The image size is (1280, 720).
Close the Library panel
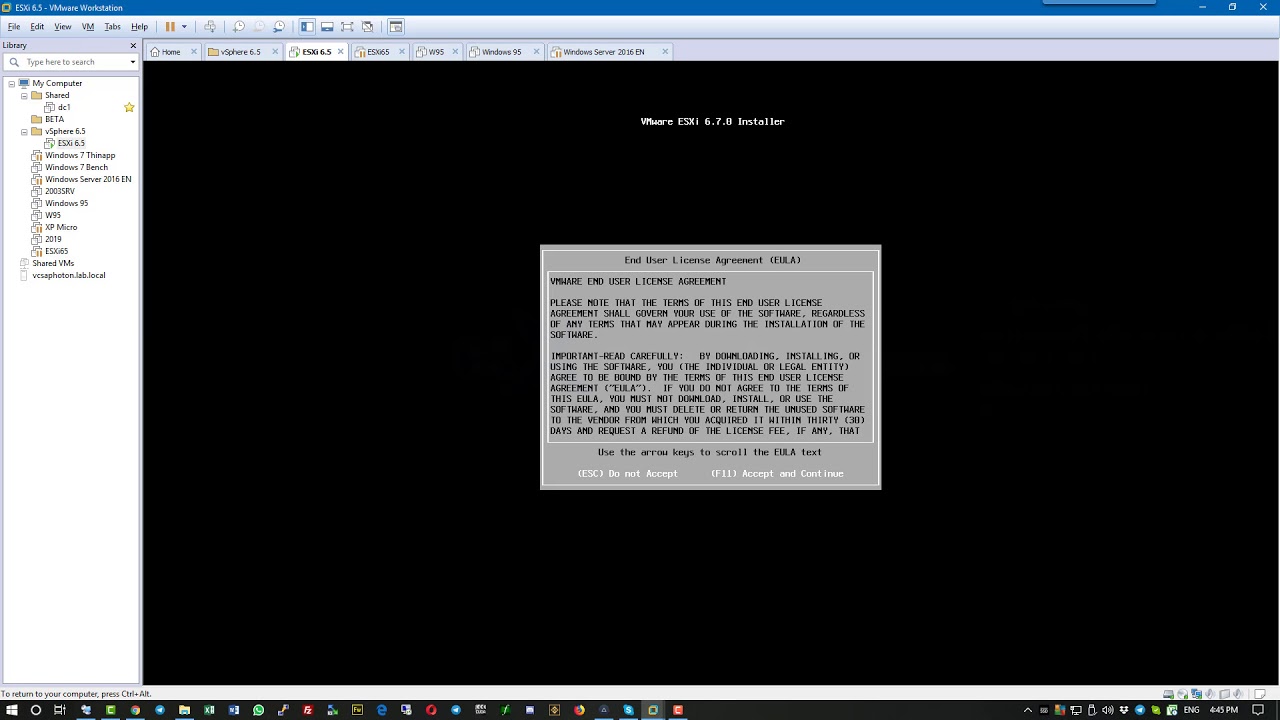coord(133,45)
